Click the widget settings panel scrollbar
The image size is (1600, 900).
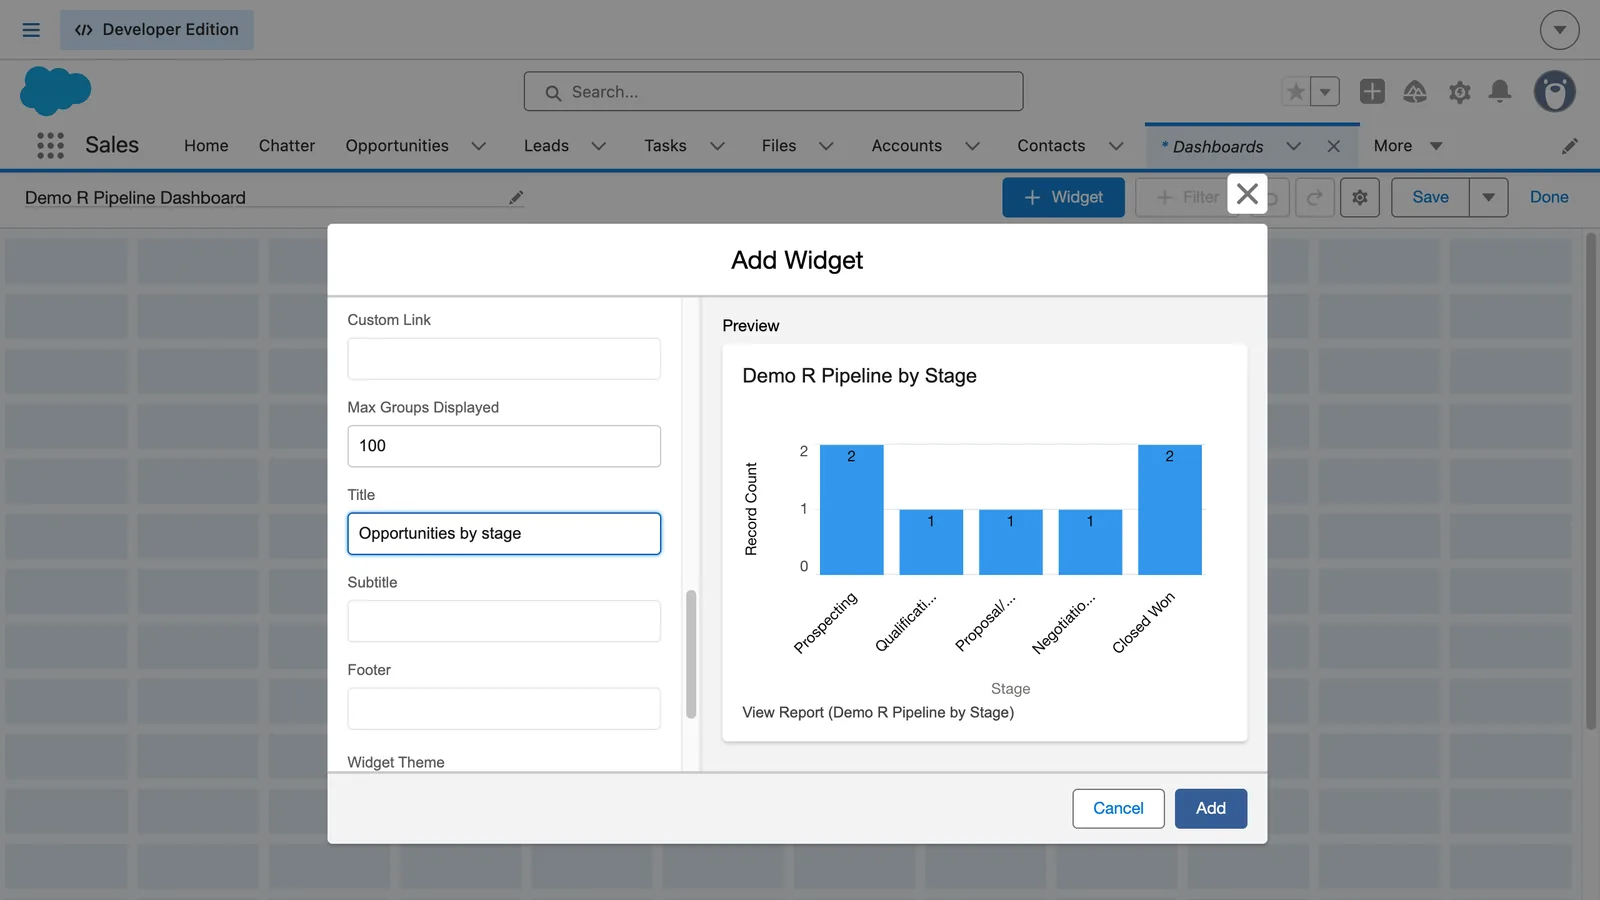point(691,655)
